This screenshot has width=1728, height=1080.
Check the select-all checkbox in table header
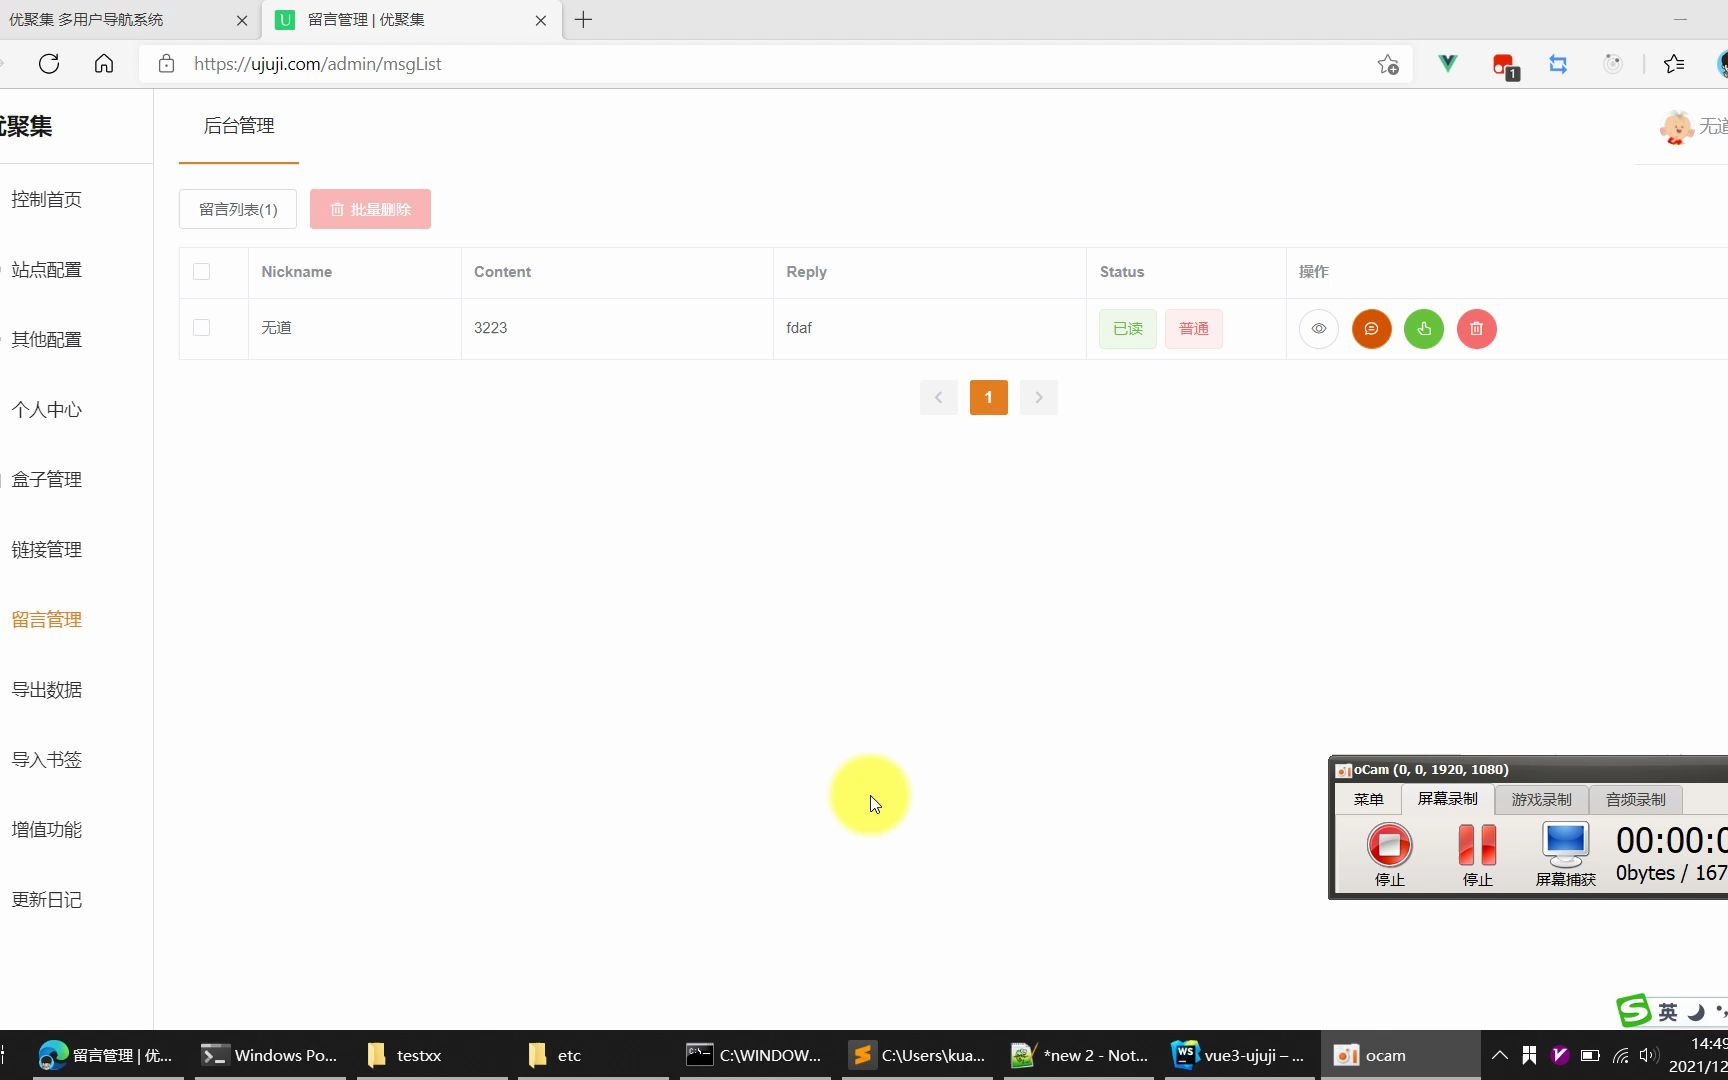(202, 271)
